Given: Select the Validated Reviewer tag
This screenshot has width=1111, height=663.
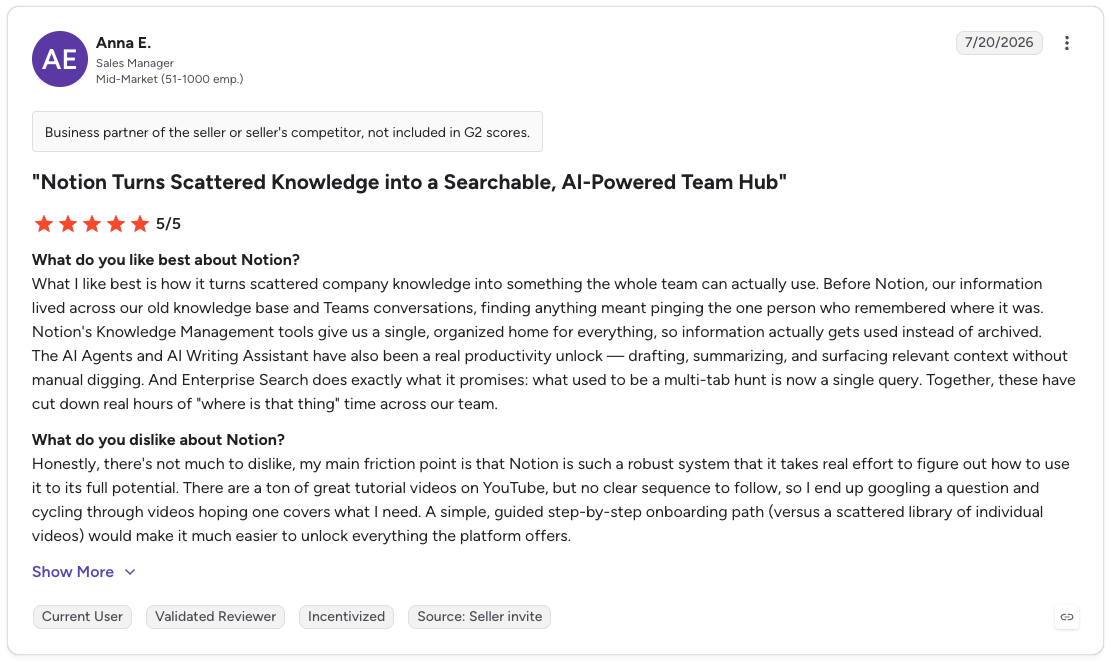Looking at the screenshot, I should pos(215,617).
